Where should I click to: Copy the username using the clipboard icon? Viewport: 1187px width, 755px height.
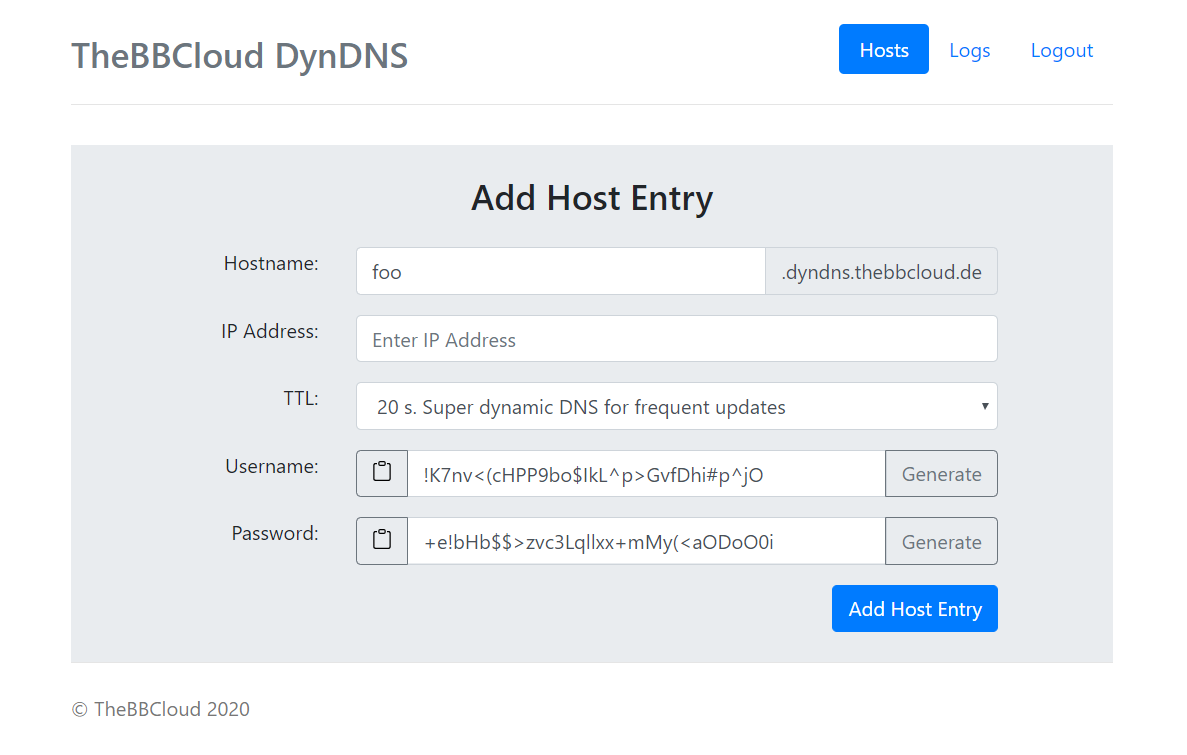point(382,473)
